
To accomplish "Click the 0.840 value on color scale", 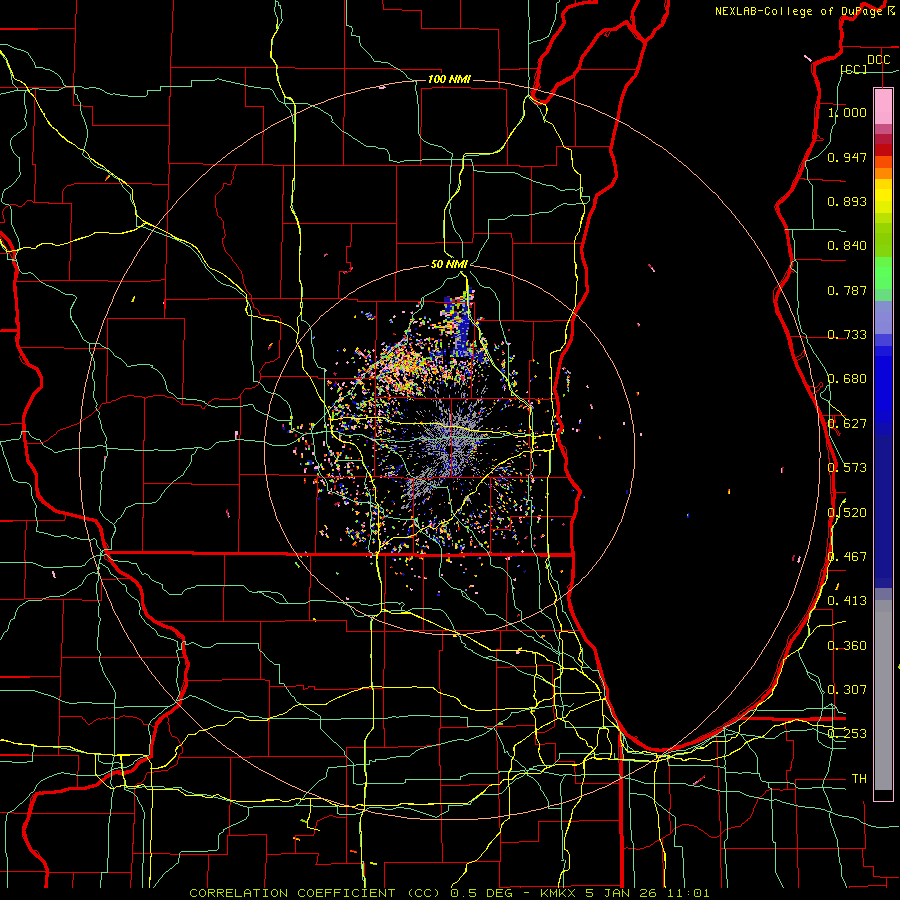I will [847, 246].
